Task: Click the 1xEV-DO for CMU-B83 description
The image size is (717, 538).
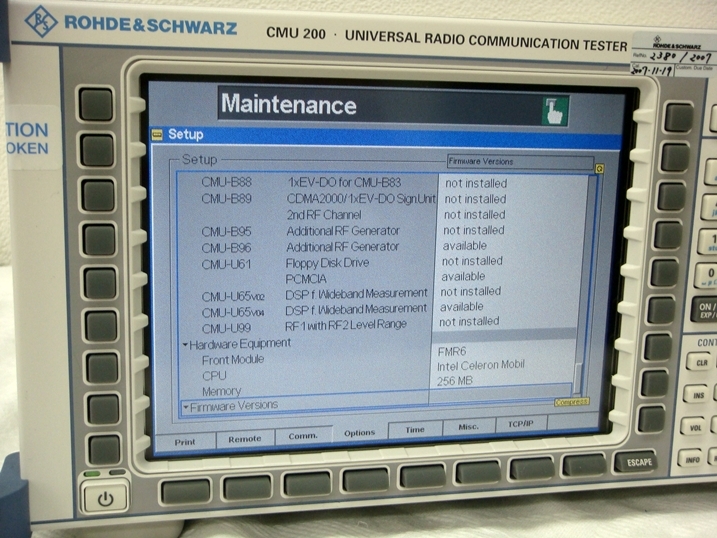Action: click(x=344, y=182)
